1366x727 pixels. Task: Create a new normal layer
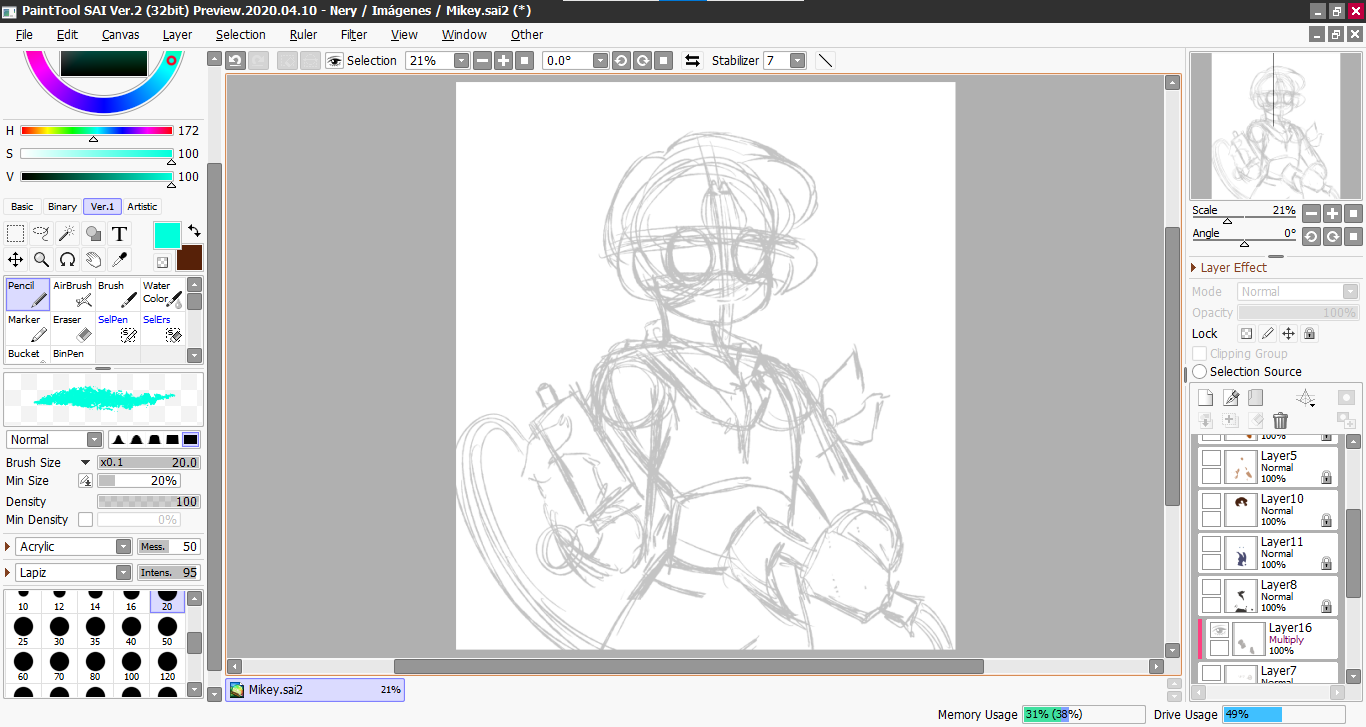(x=1206, y=397)
